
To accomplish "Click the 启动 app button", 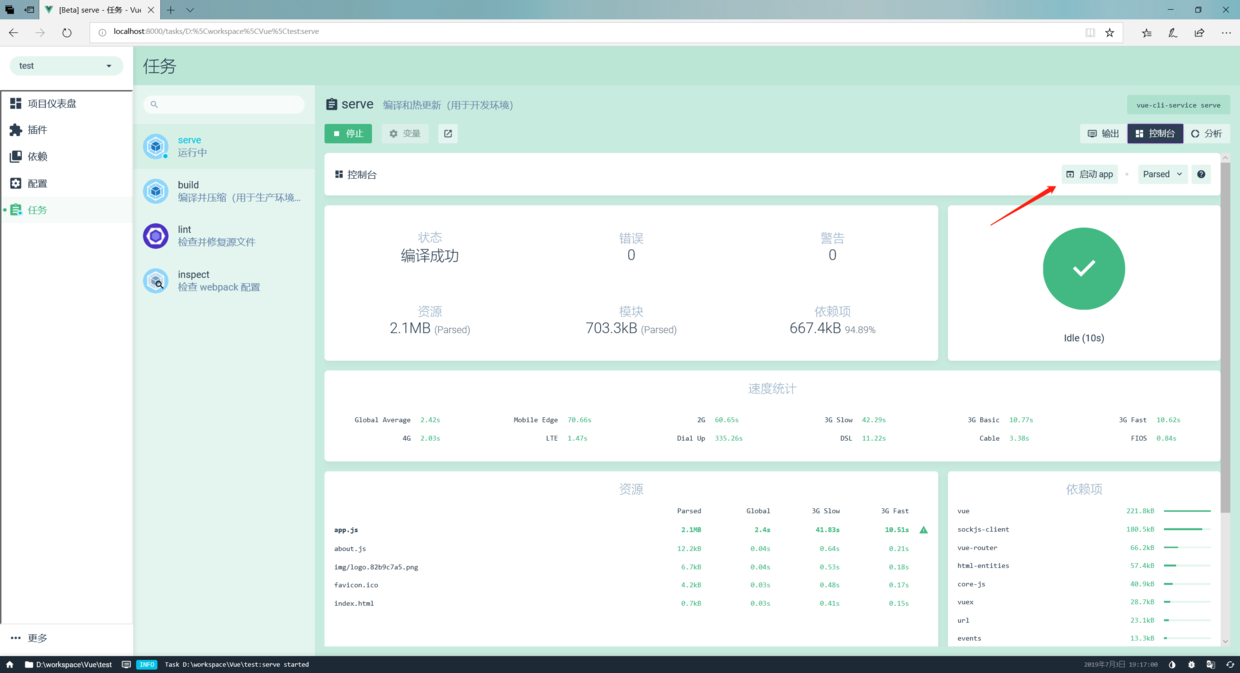I will point(1090,174).
